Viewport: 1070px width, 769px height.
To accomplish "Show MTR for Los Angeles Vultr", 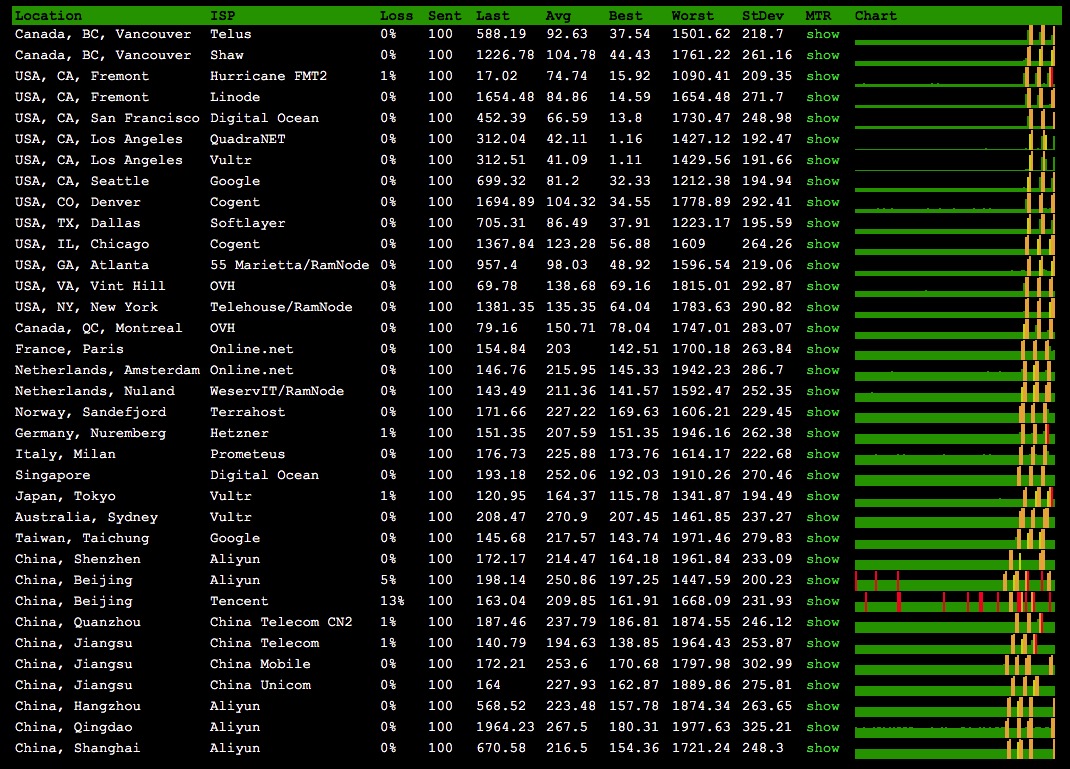I will (823, 160).
